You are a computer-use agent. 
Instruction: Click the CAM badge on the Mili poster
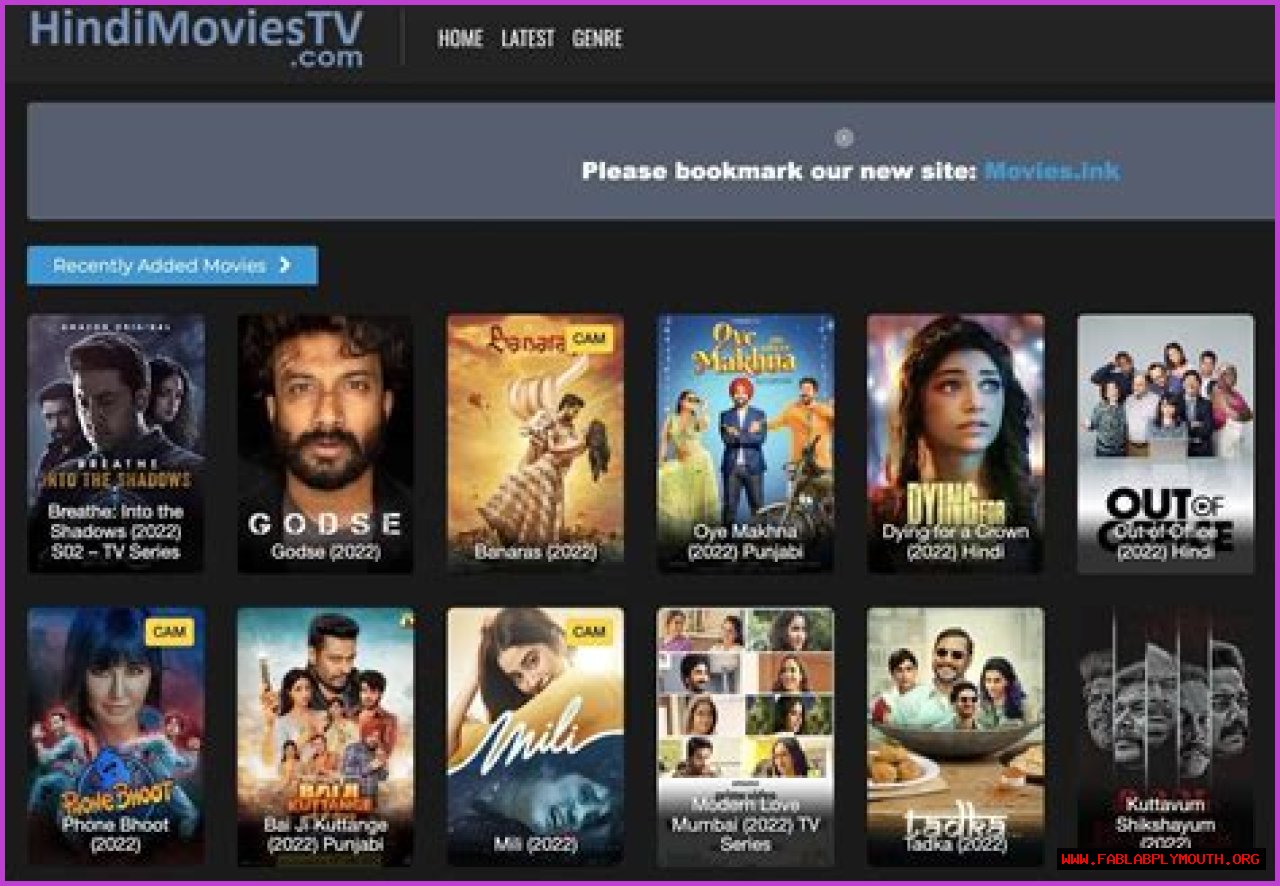(x=589, y=631)
